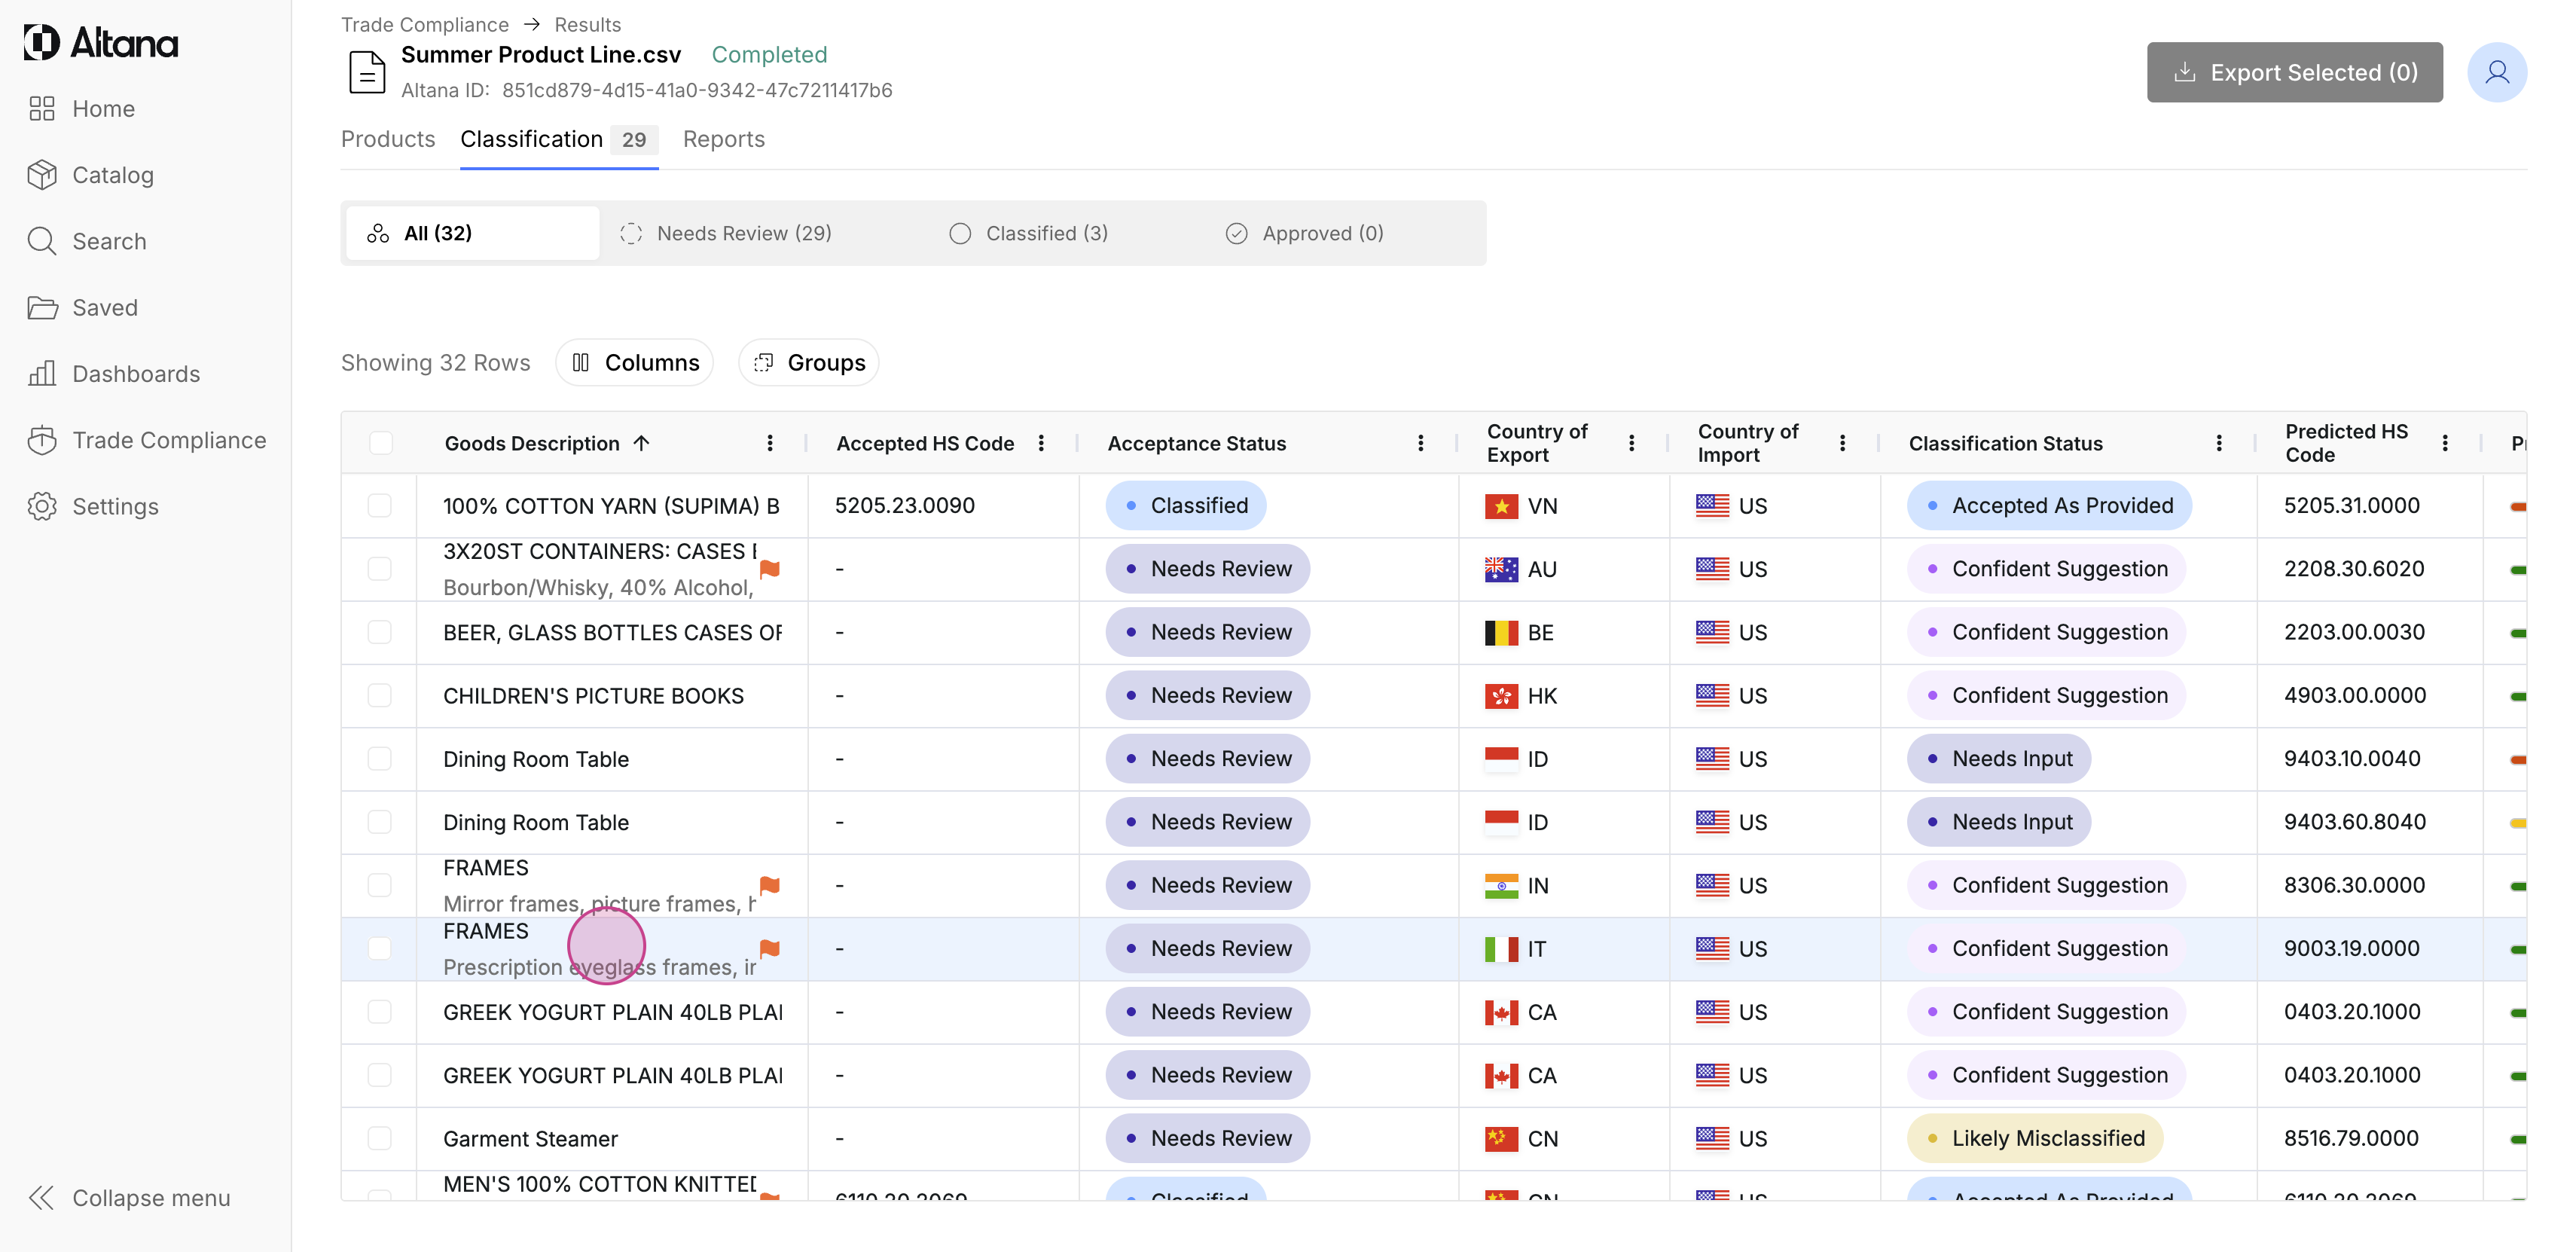2576x1252 pixels.
Task: Collapse menu using the double chevron
Action: point(41,1197)
